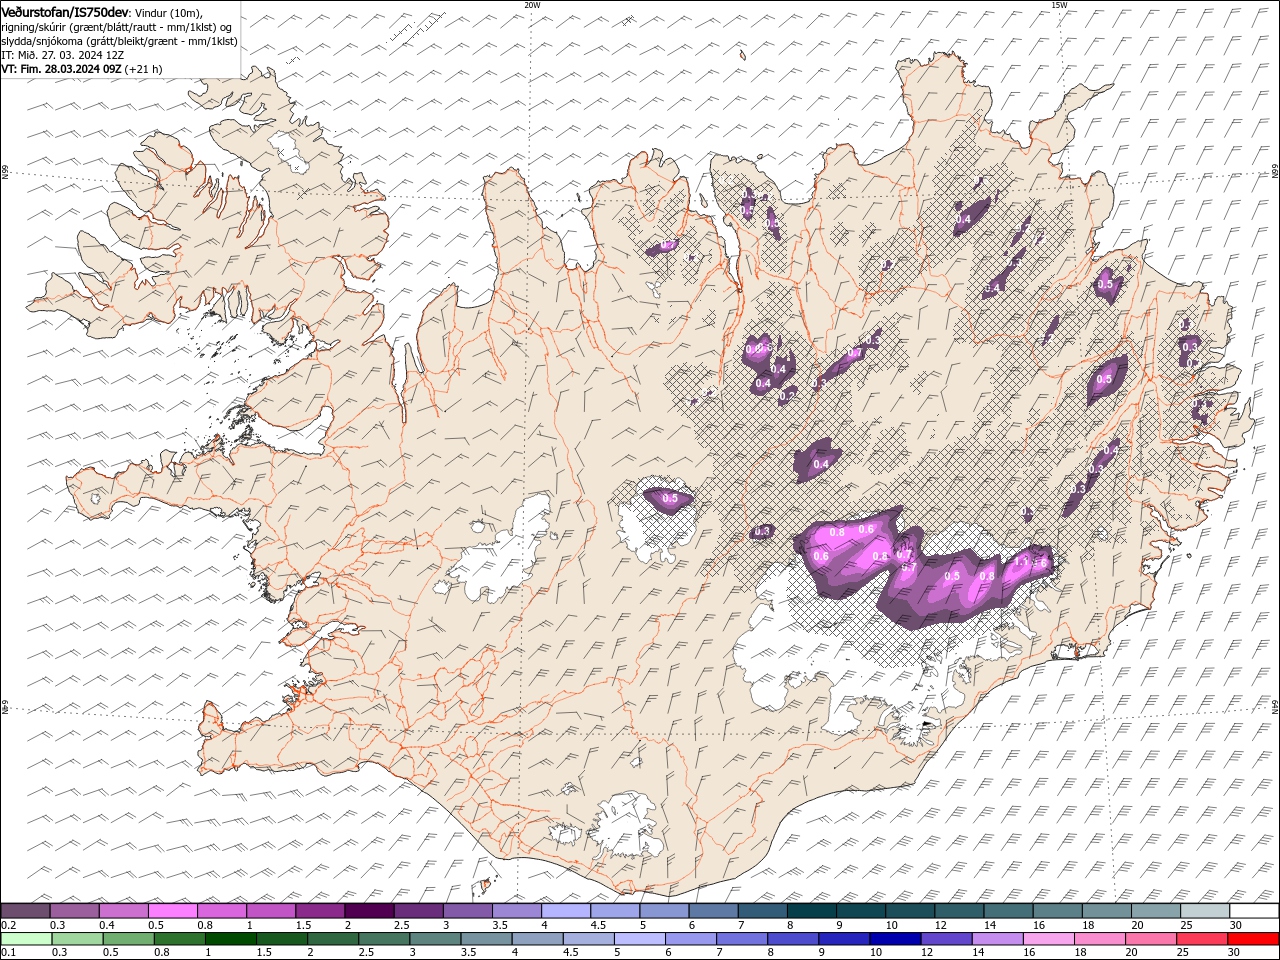
Task: Click the 'VT: Fim. 28.03.2024 09Z (+21 h)' line
Action: [82, 69]
